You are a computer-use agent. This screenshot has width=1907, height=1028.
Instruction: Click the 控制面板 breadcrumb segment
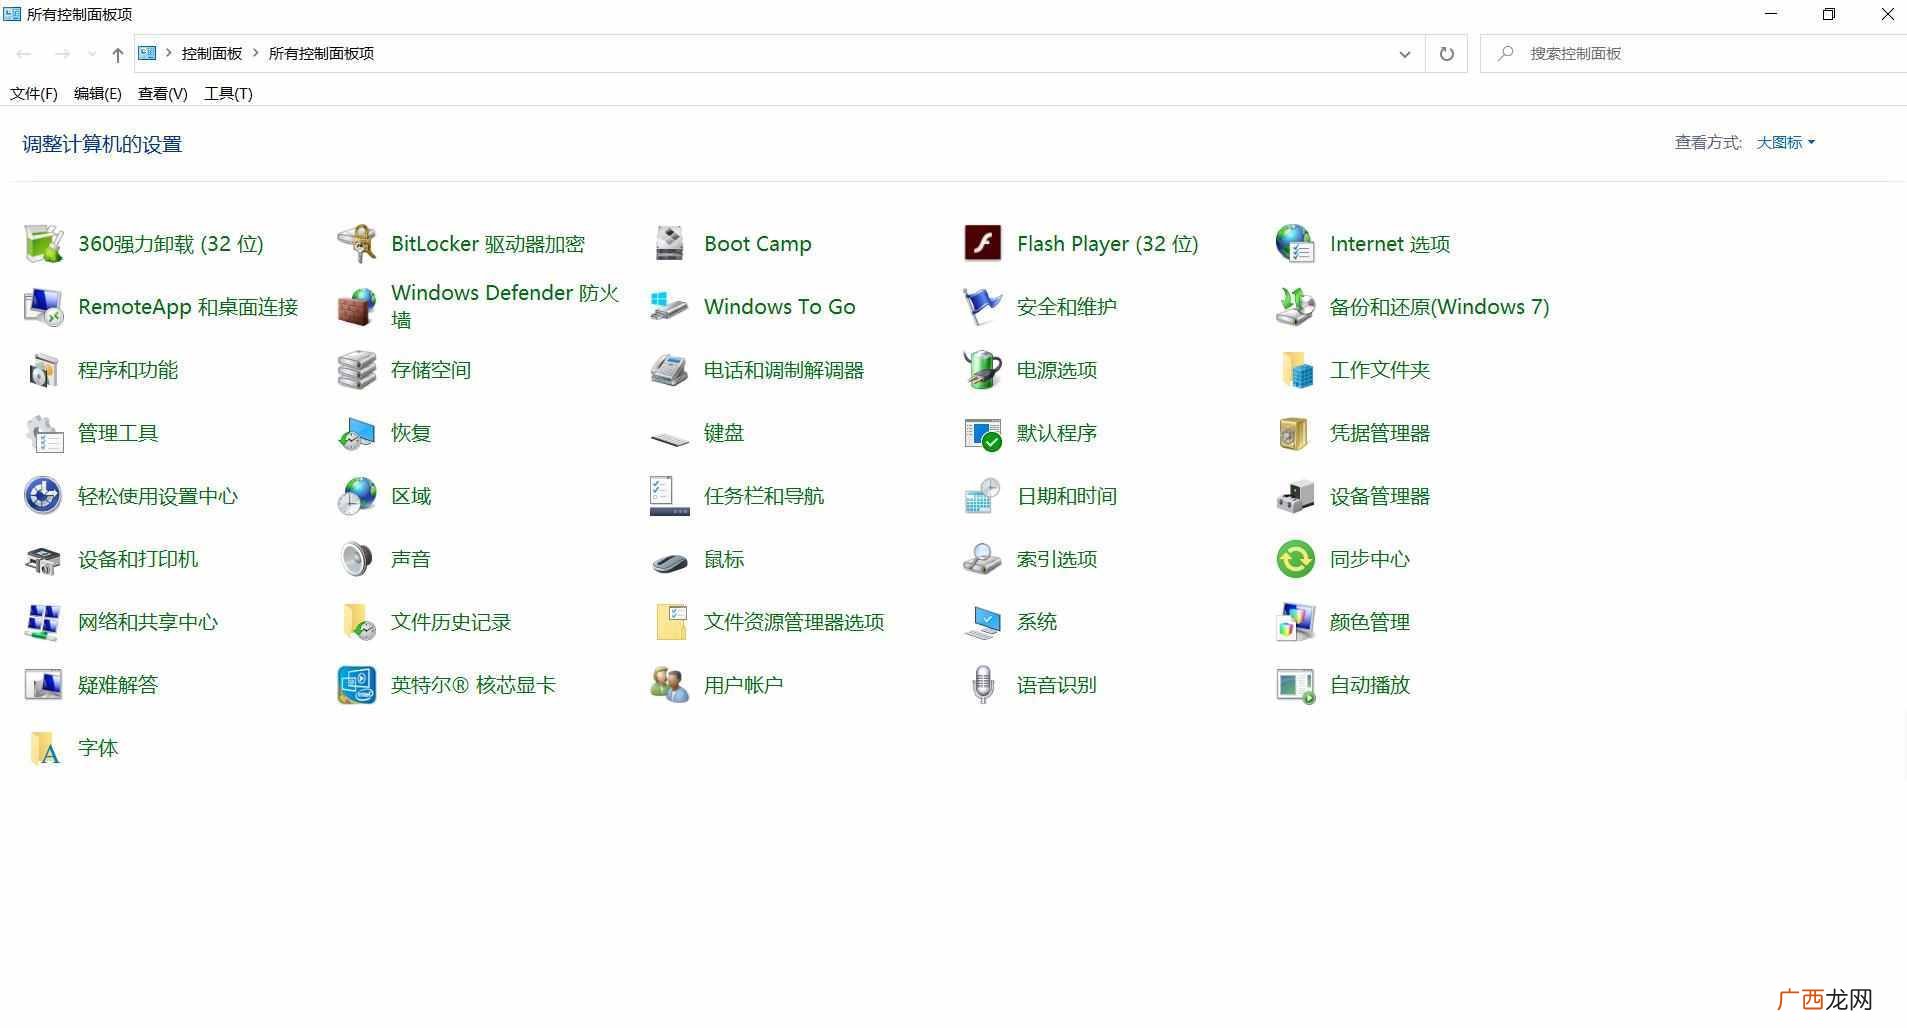211,53
